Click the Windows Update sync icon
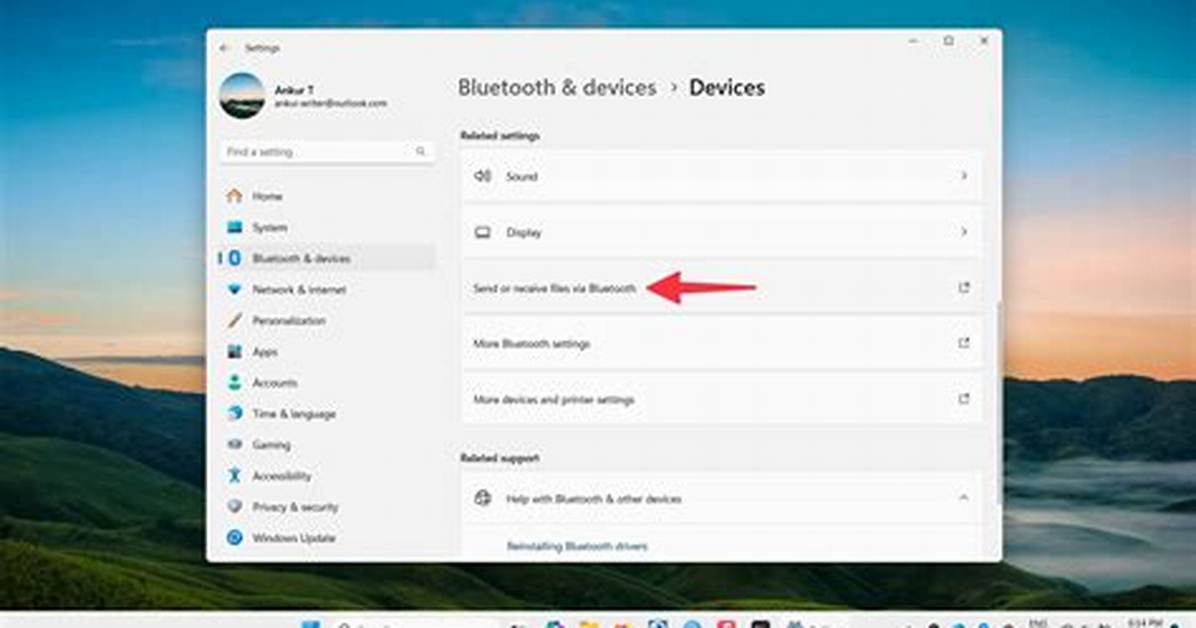Image resolution: width=1196 pixels, height=628 pixels. (235, 538)
